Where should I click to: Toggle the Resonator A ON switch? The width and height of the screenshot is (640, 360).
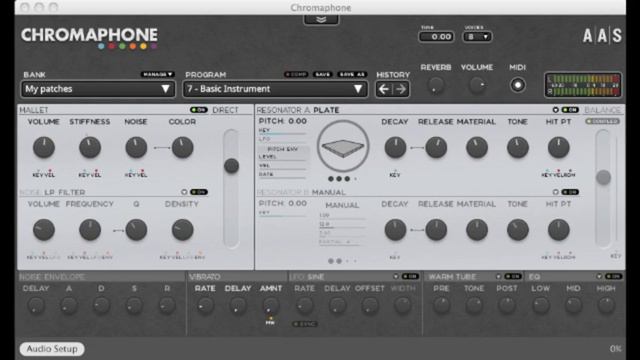pos(570,110)
